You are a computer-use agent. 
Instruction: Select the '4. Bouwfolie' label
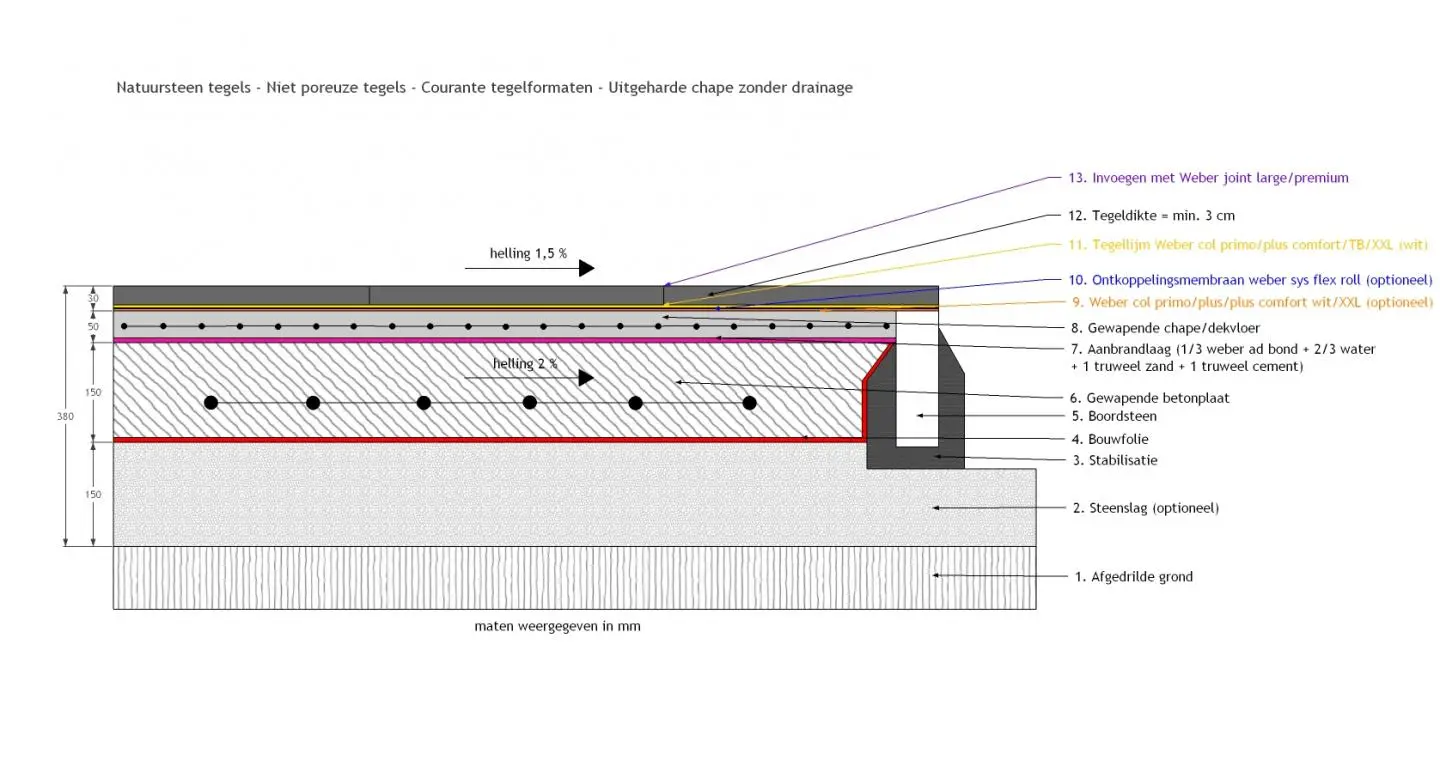coord(1110,439)
